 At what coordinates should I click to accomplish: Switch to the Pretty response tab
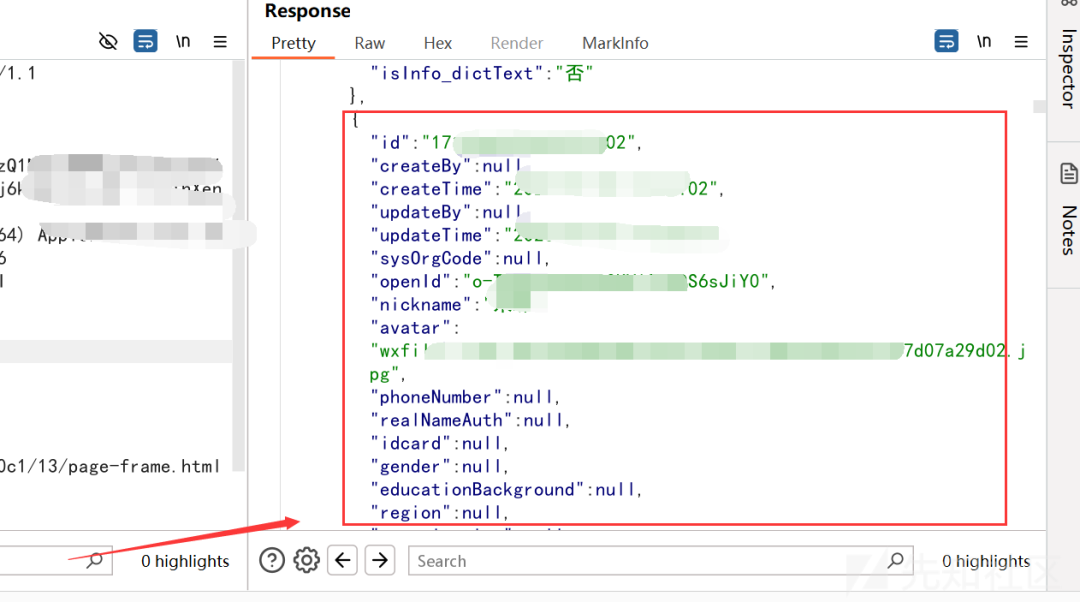tap(293, 43)
